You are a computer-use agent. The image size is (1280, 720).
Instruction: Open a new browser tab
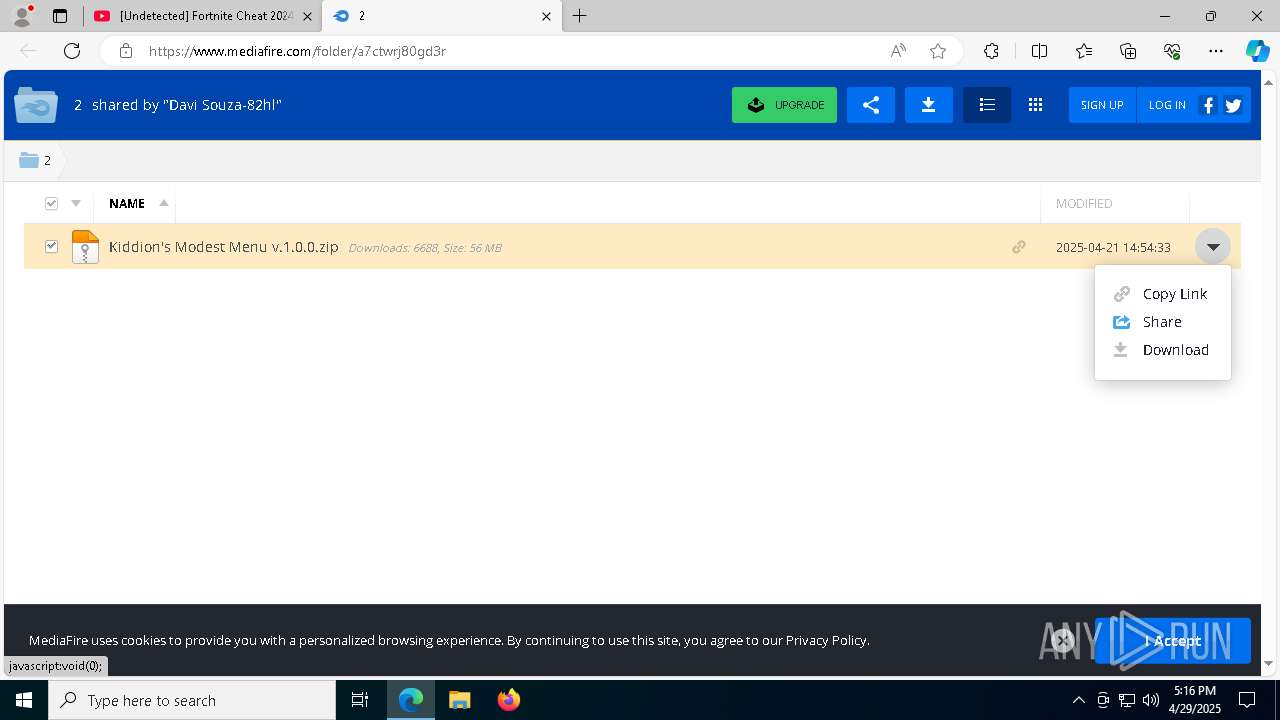tap(579, 16)
